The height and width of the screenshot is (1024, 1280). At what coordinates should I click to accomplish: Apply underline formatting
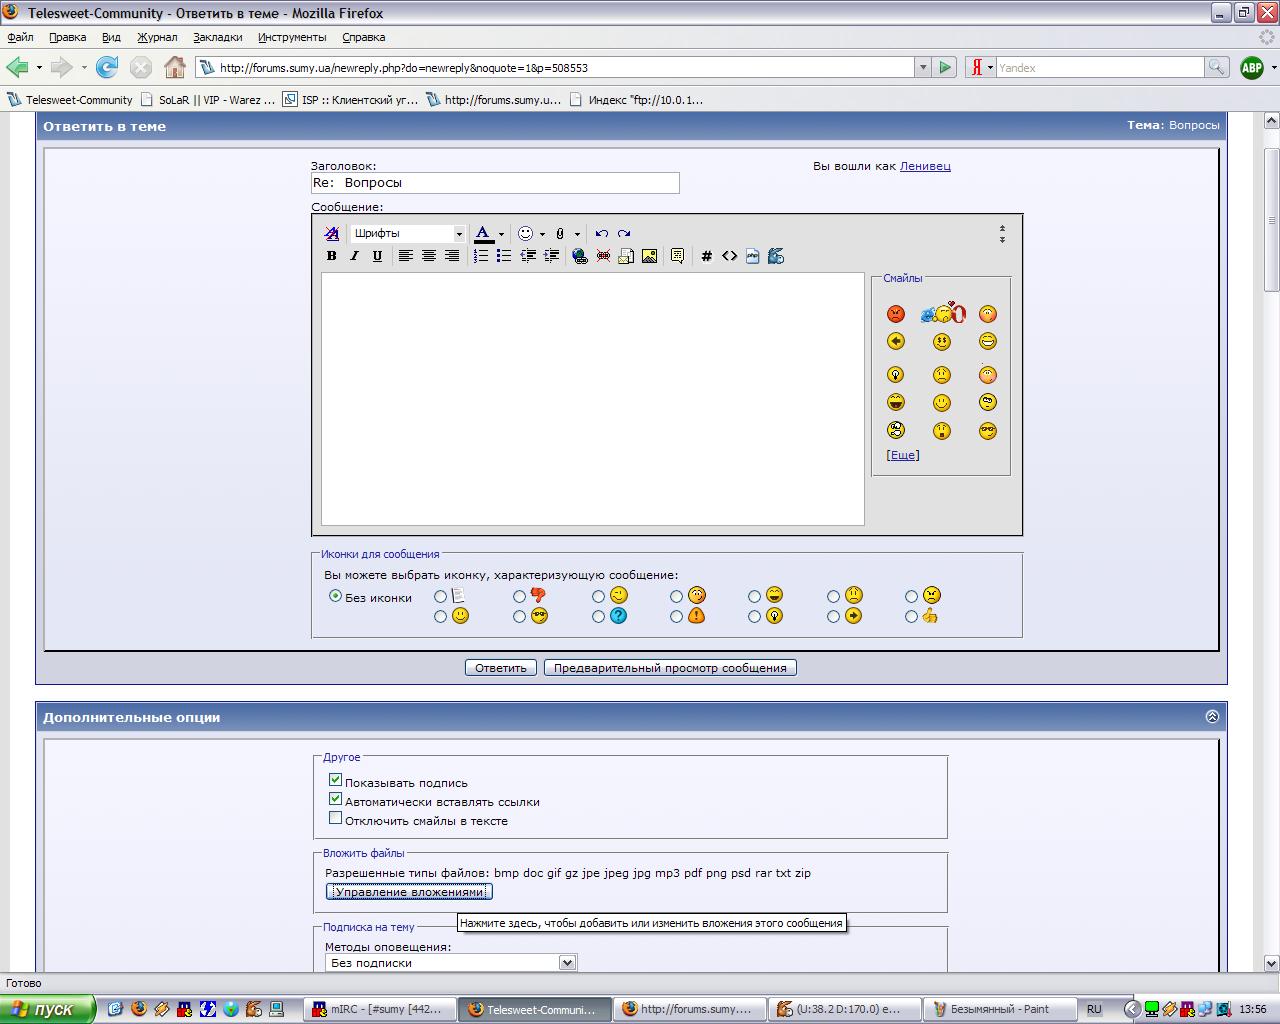[377, 256]
